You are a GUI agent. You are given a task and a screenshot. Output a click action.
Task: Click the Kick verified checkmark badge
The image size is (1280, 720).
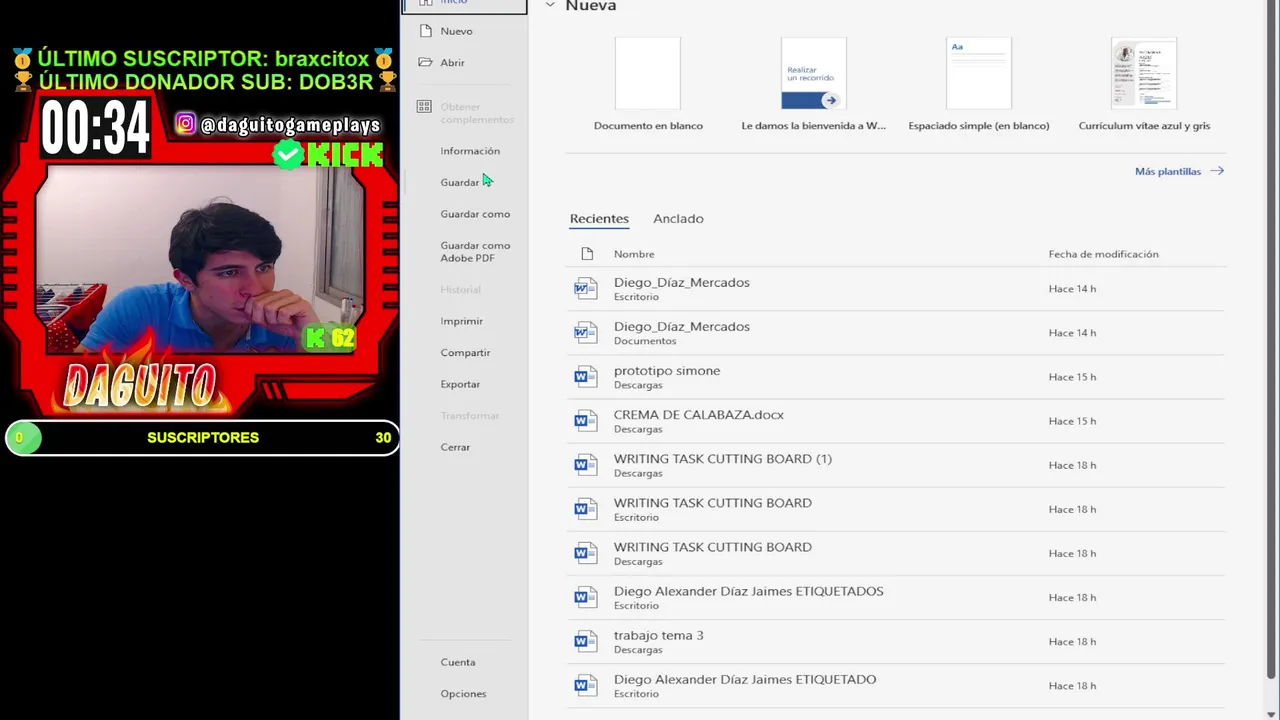(288, 154)
